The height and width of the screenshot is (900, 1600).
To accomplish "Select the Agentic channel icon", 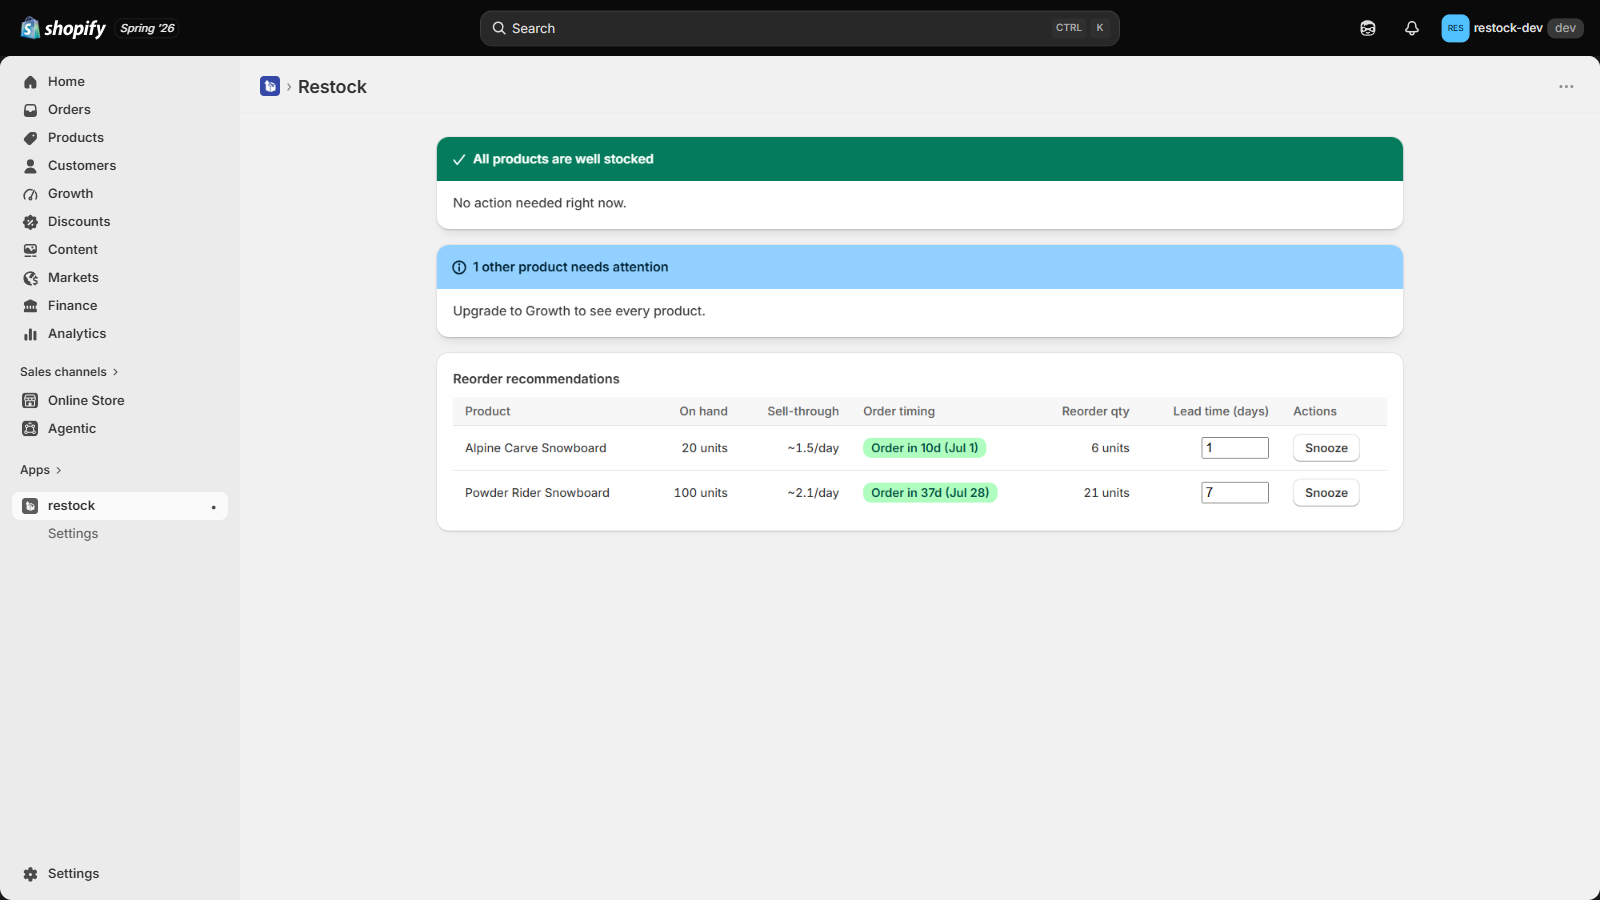I will [30, 429].
